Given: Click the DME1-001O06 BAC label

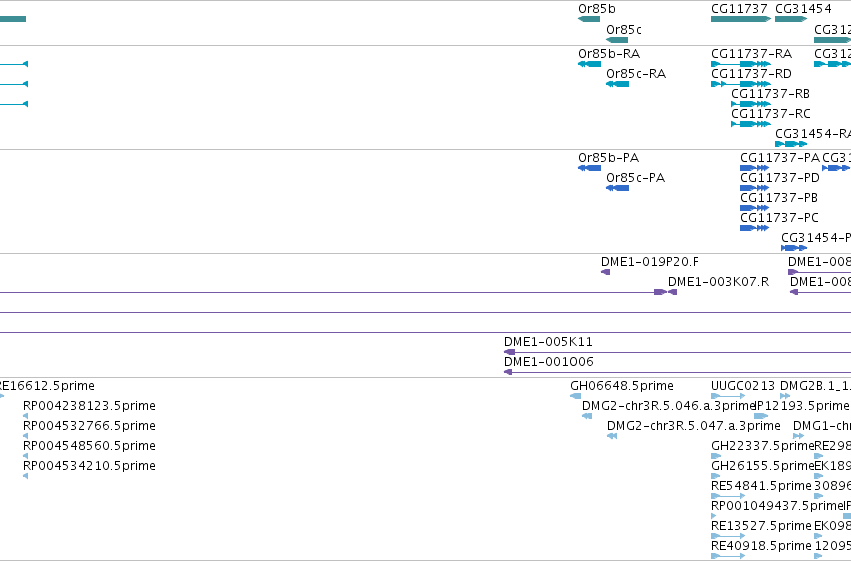Looking at the screenshot, I should [x=549, y=361].
